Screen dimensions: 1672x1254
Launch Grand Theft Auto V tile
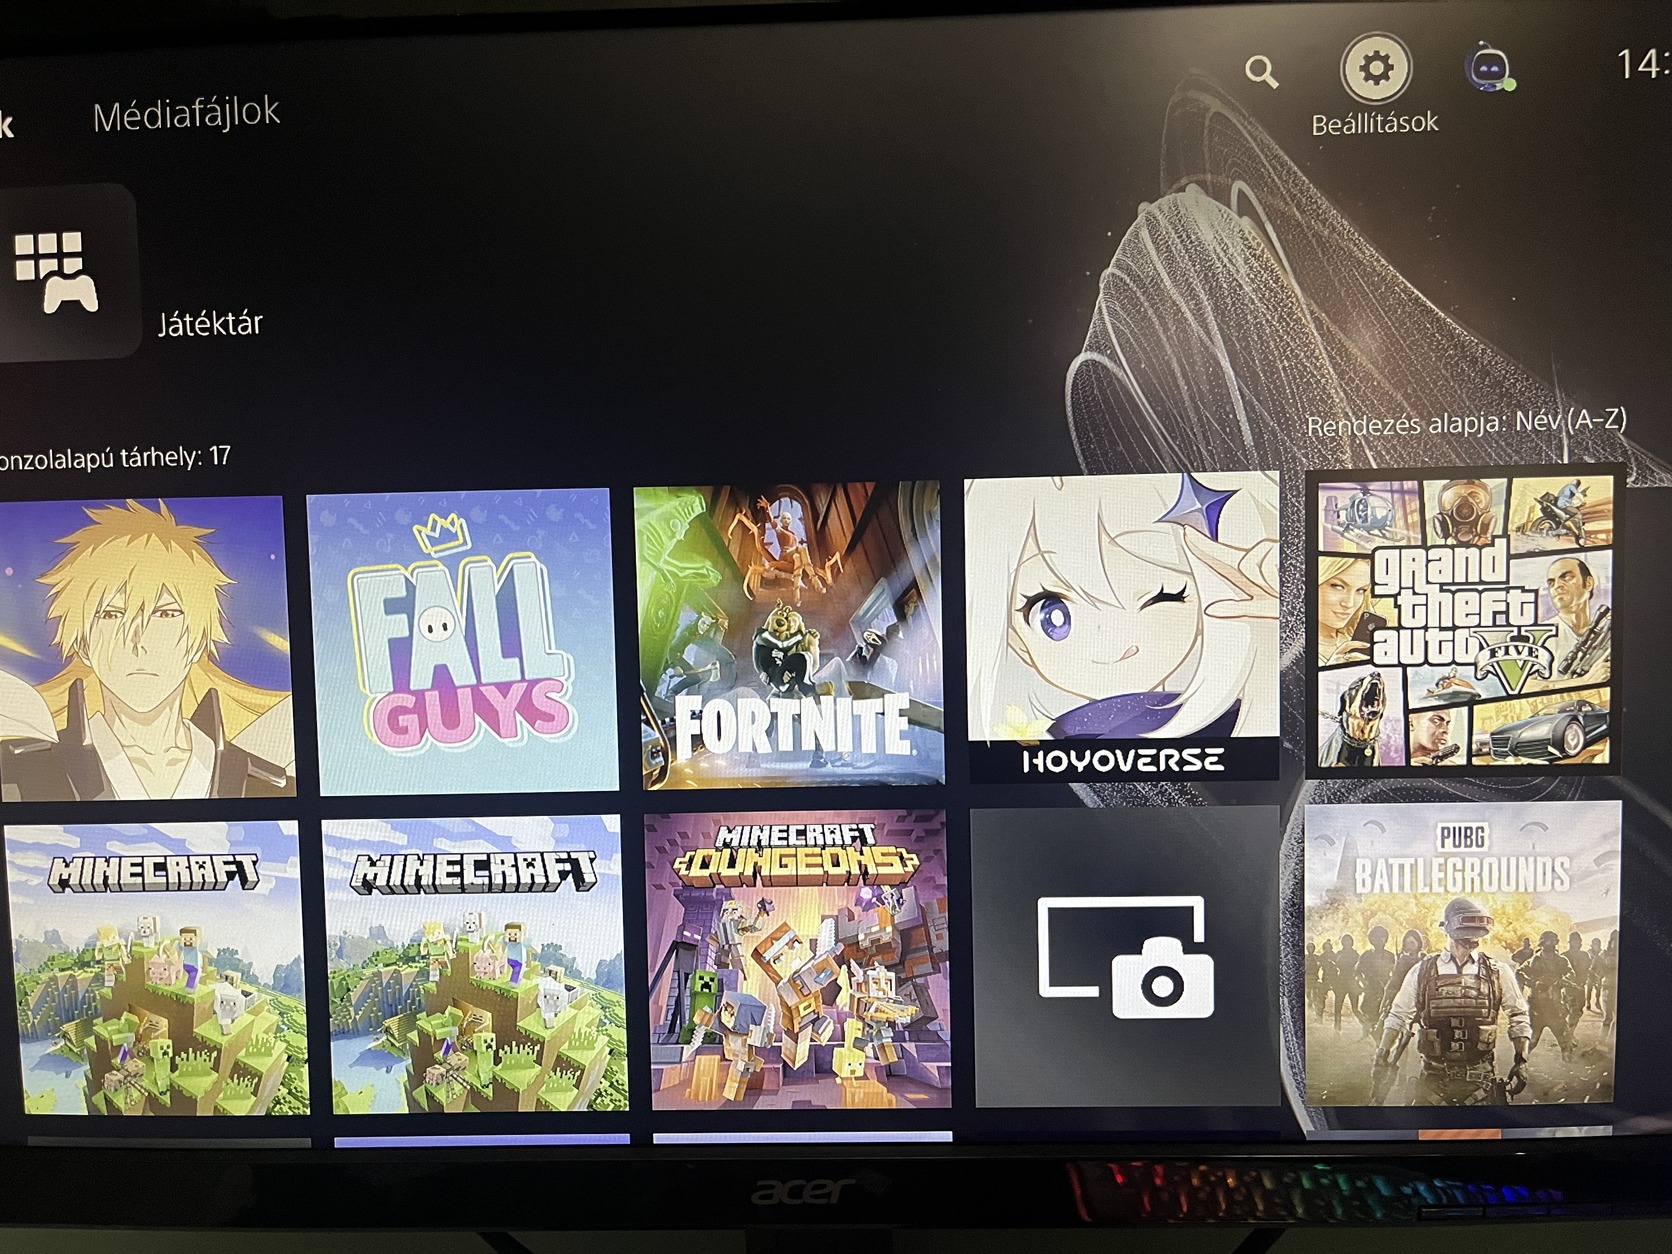pos(1462,620)
